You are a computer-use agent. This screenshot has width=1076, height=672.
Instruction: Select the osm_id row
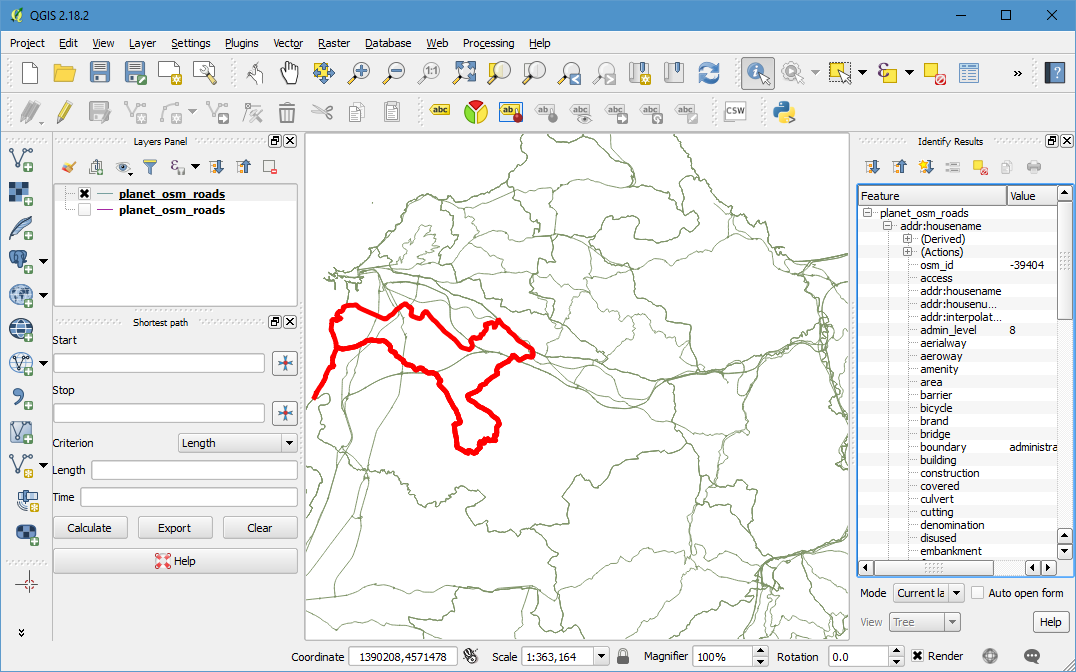tap(957, 265)
